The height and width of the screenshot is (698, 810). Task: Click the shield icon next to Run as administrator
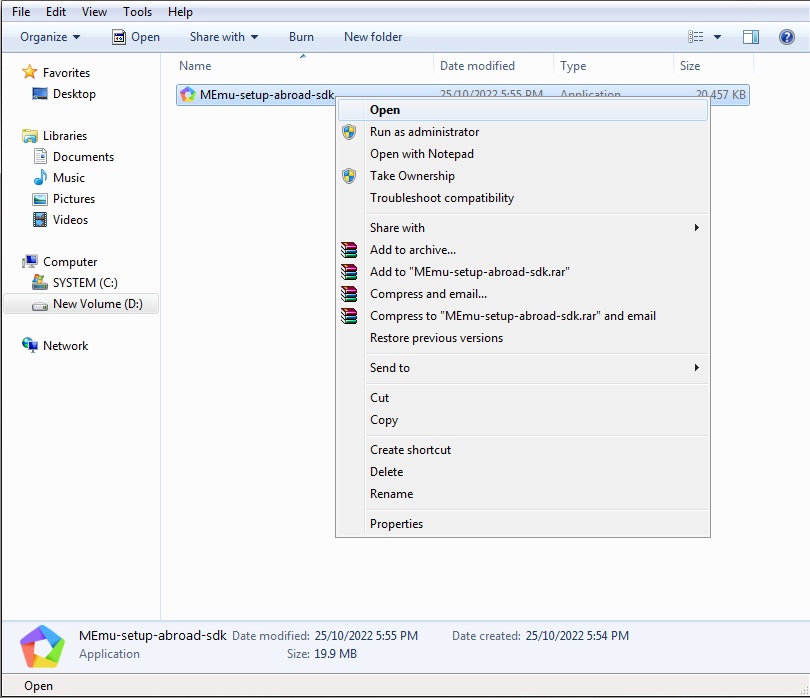tap(349, 132)
